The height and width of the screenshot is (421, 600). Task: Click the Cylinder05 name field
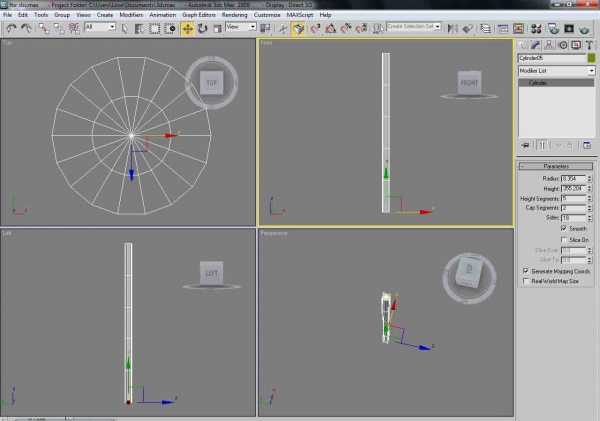tap(552, 58)
